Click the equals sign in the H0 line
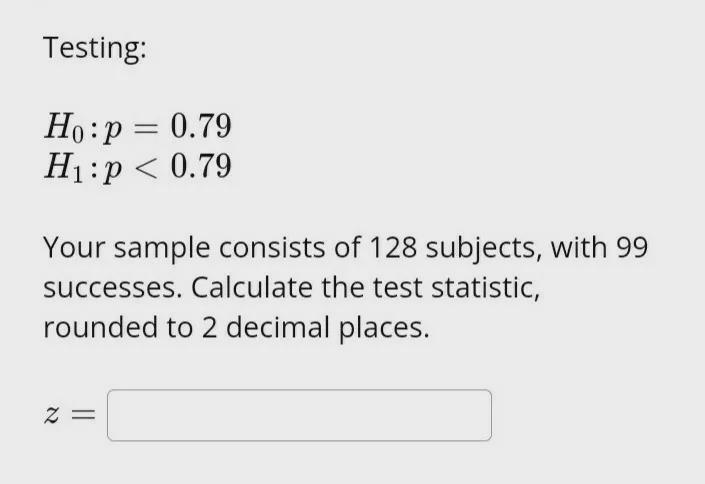Viewport: 705px width, 484px height. tap(148, 127)
